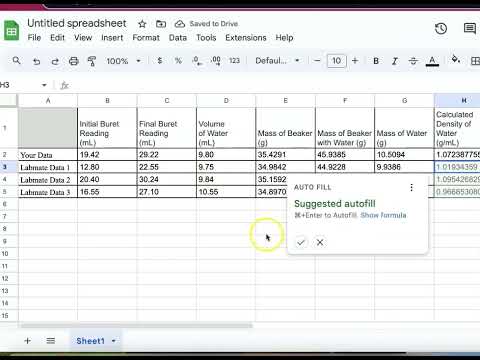480x360 pixels.
Task: Decrease font size with minus button
Action: pos(317,61)
